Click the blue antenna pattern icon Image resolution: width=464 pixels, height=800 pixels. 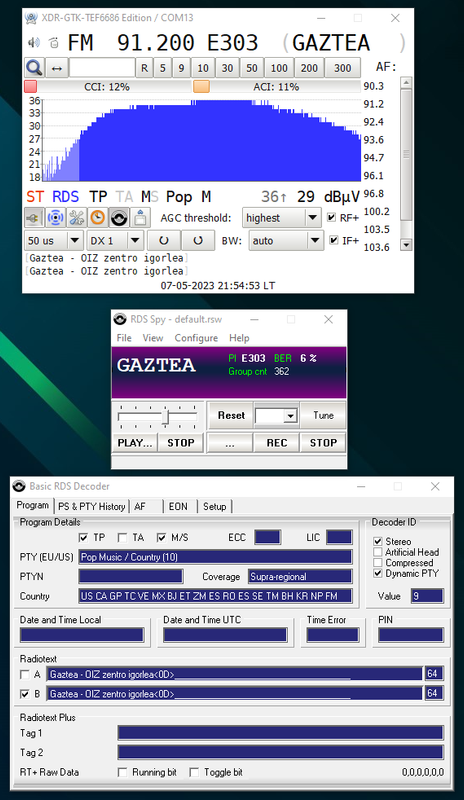click(55, 218)
